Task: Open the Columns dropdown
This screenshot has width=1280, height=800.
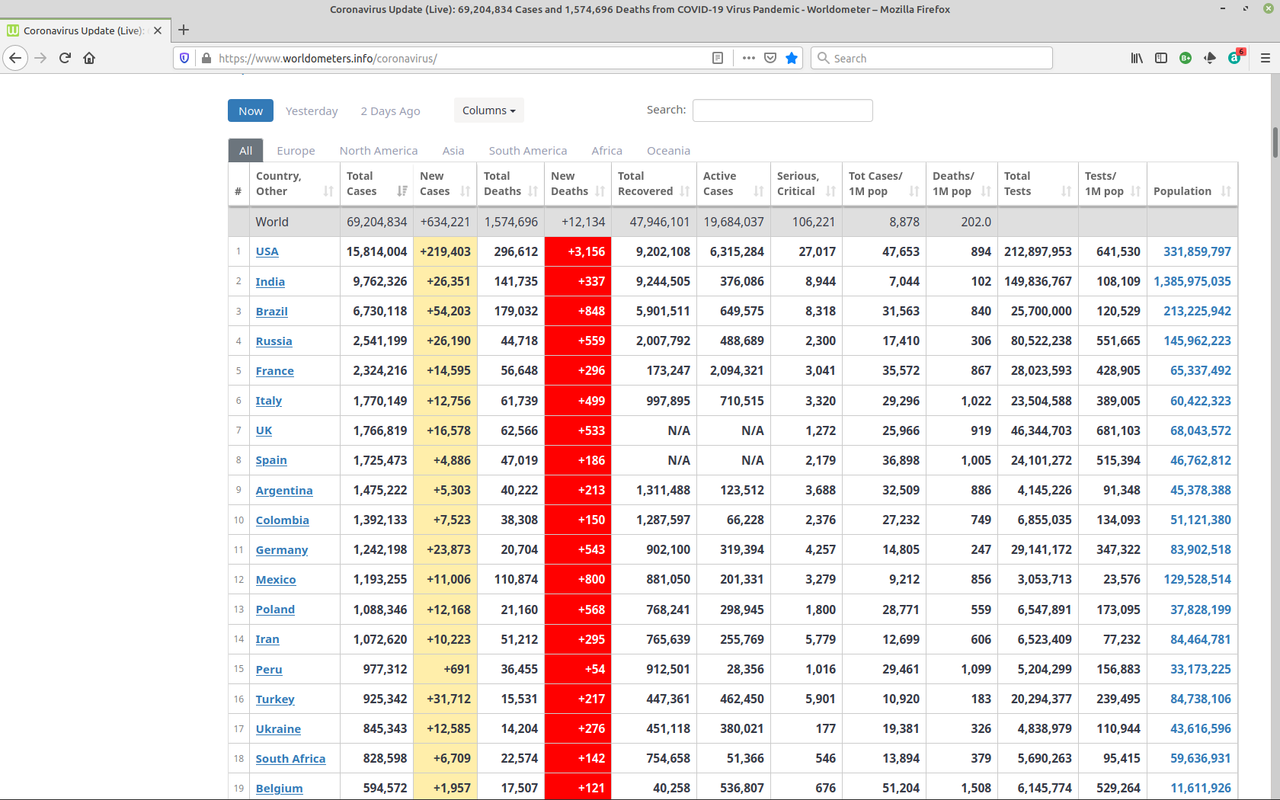Action: [x=489, y=110]
